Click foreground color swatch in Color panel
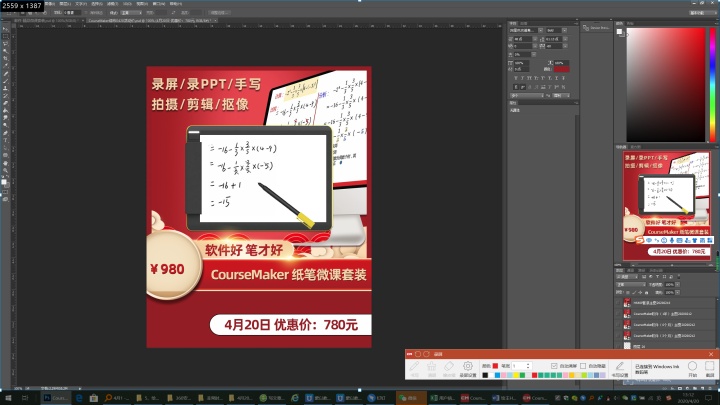 [x=619, y=31]
